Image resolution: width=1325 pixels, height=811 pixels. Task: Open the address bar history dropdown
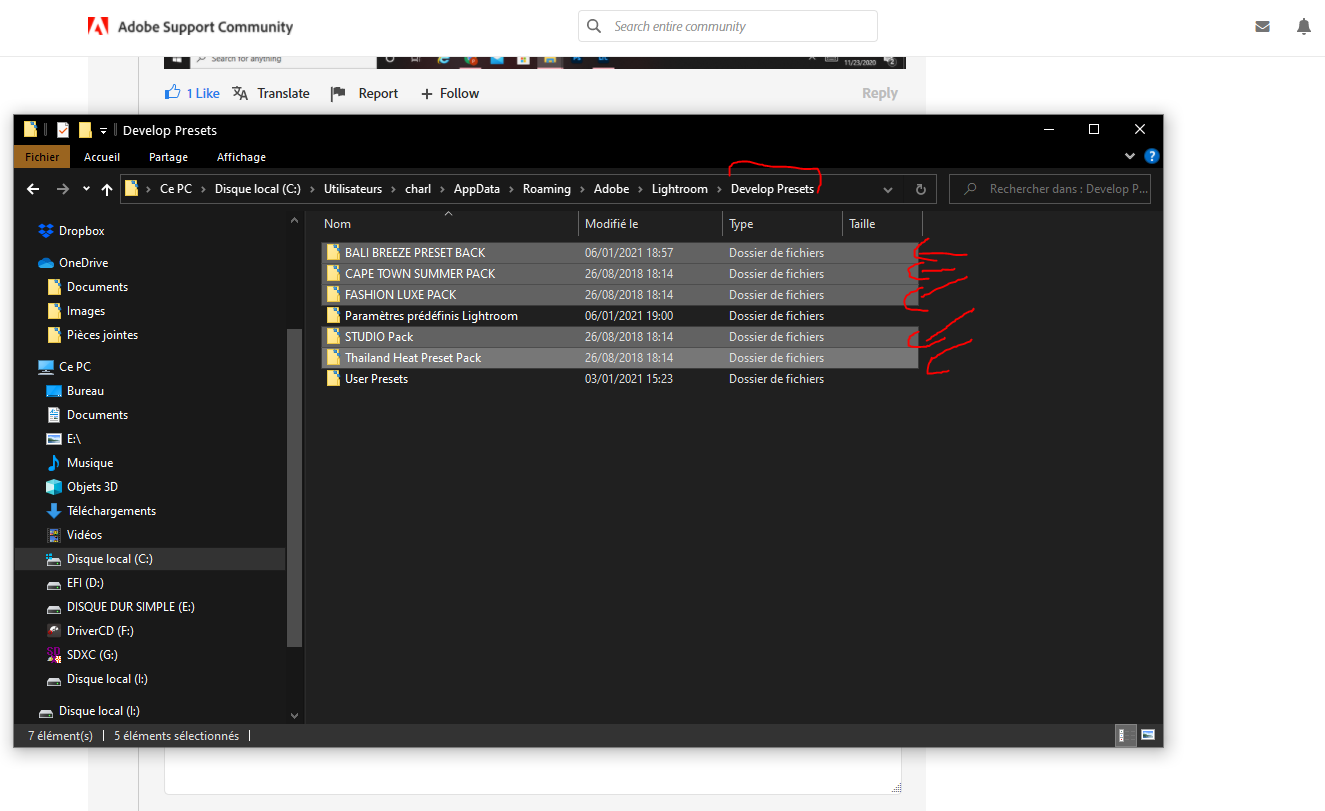pos(888,188)
